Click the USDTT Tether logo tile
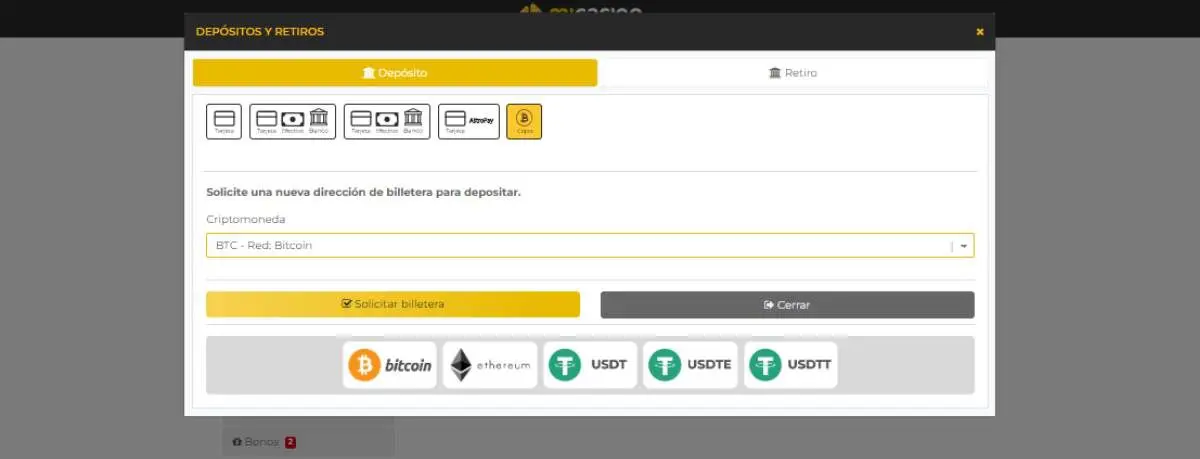The image size is (1200, 459). pos(790,365)
